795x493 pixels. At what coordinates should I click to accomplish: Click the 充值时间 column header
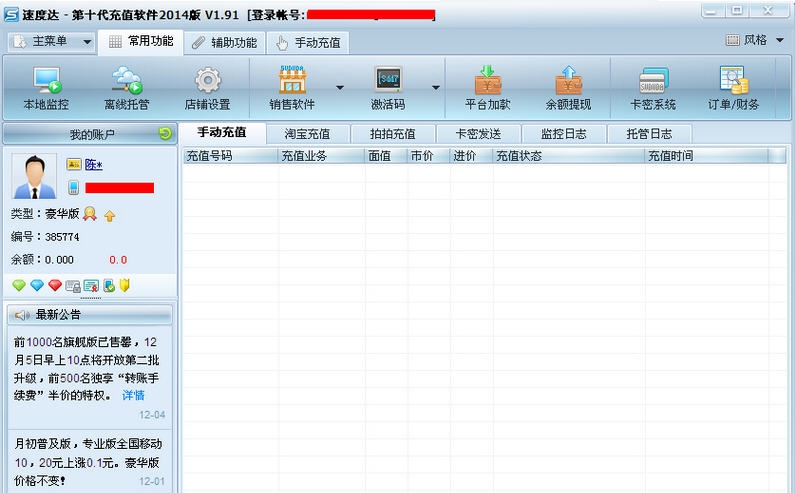707,156
